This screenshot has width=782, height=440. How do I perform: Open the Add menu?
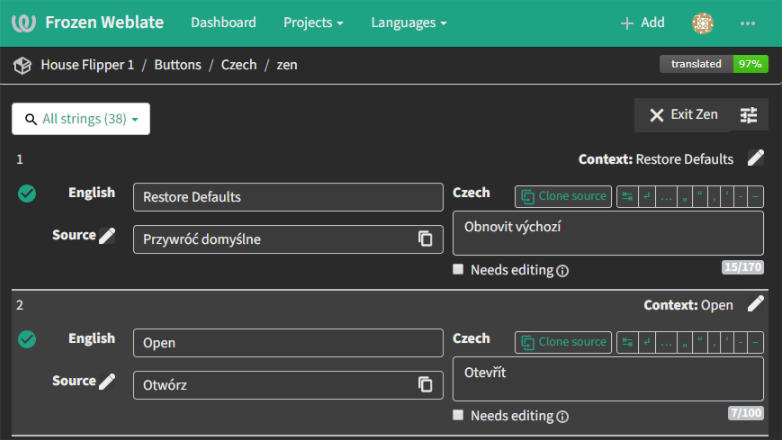pyautogui.click(x=642, y=23)
